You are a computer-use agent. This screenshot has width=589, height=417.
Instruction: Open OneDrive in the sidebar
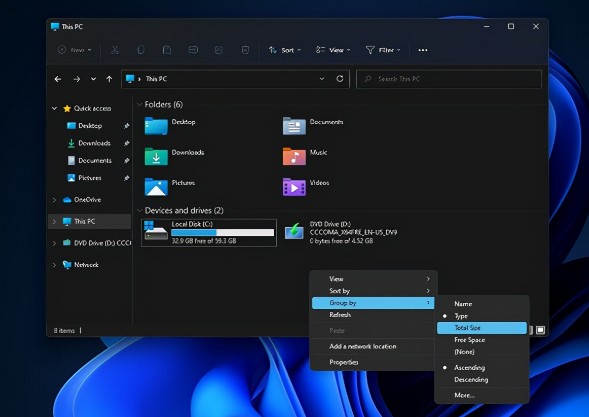coord(87,199)
